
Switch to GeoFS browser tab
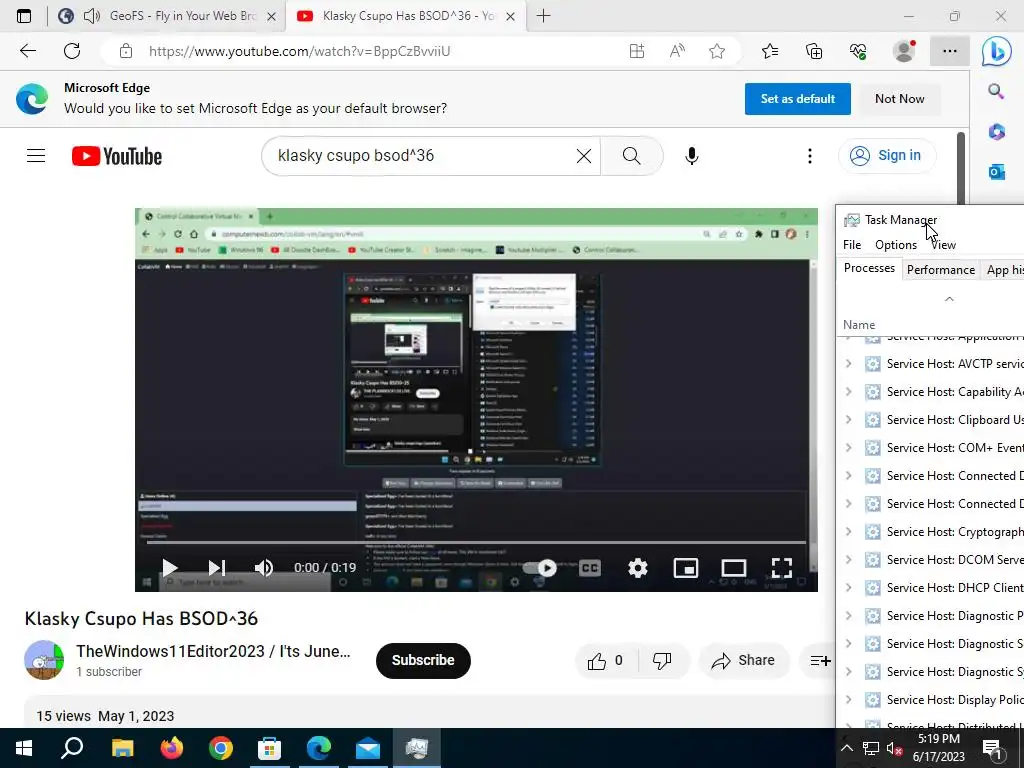click(167, 16)
